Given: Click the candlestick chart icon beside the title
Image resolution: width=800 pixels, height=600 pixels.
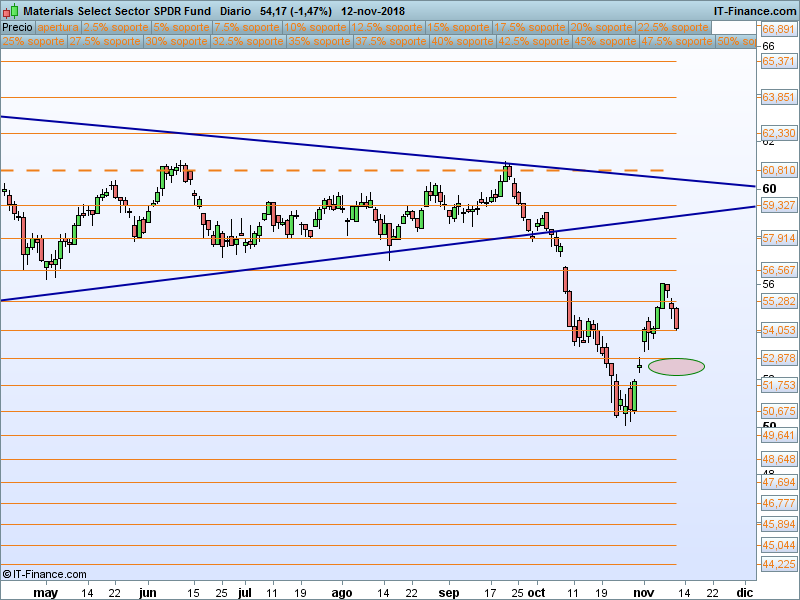Looking at the screenshot, I should pos(11,10).
